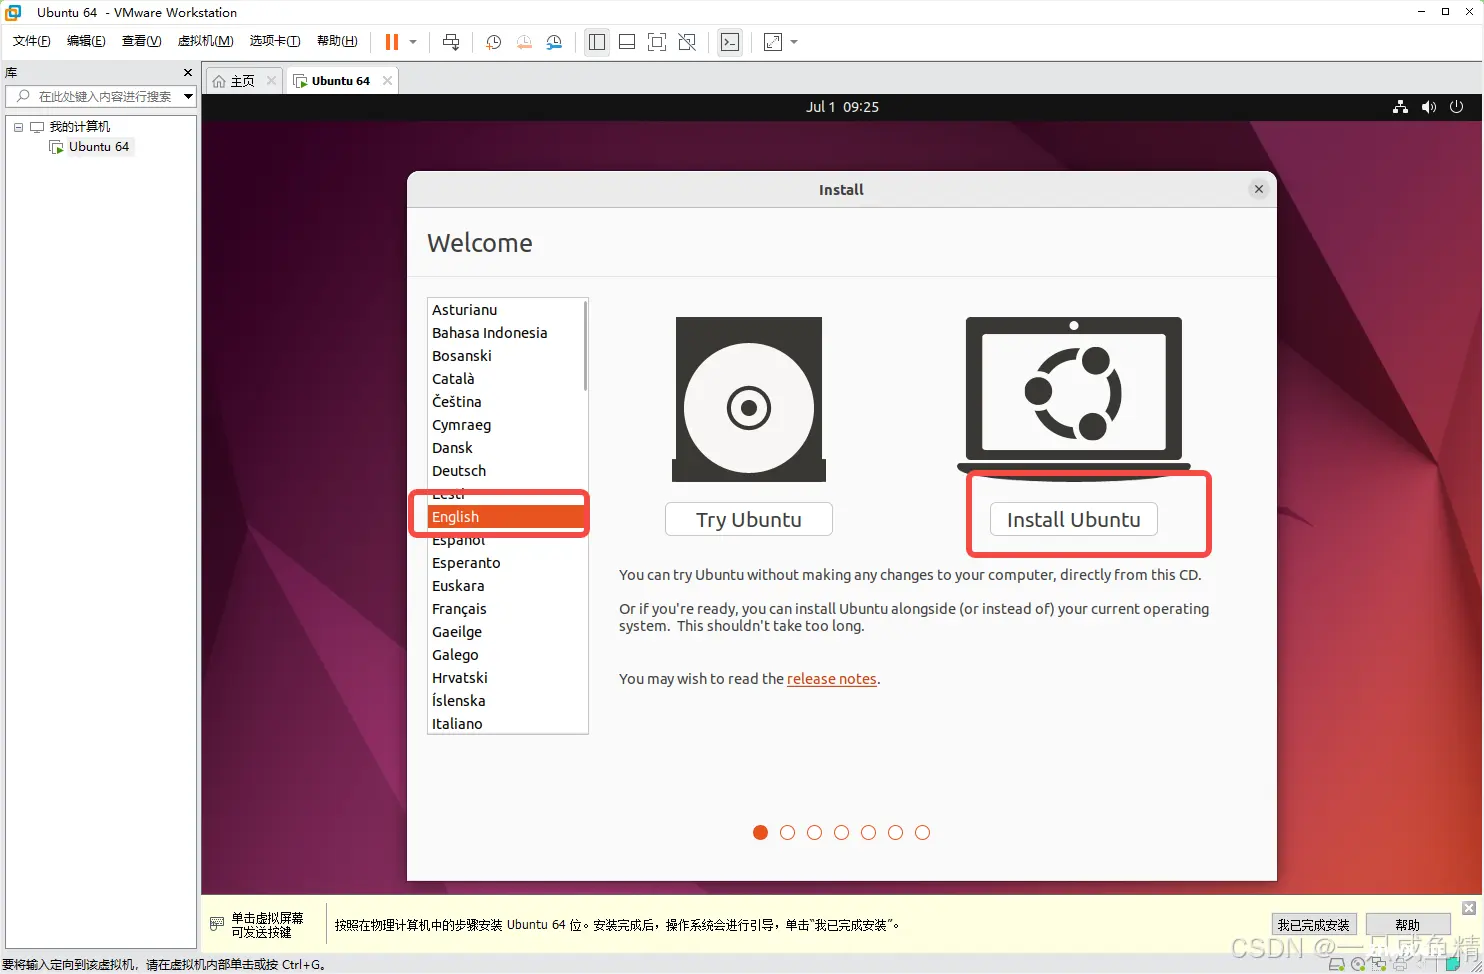Screen dimensions: 1484x974
Task: Choose Français in the language list
Action: (505, 609)
